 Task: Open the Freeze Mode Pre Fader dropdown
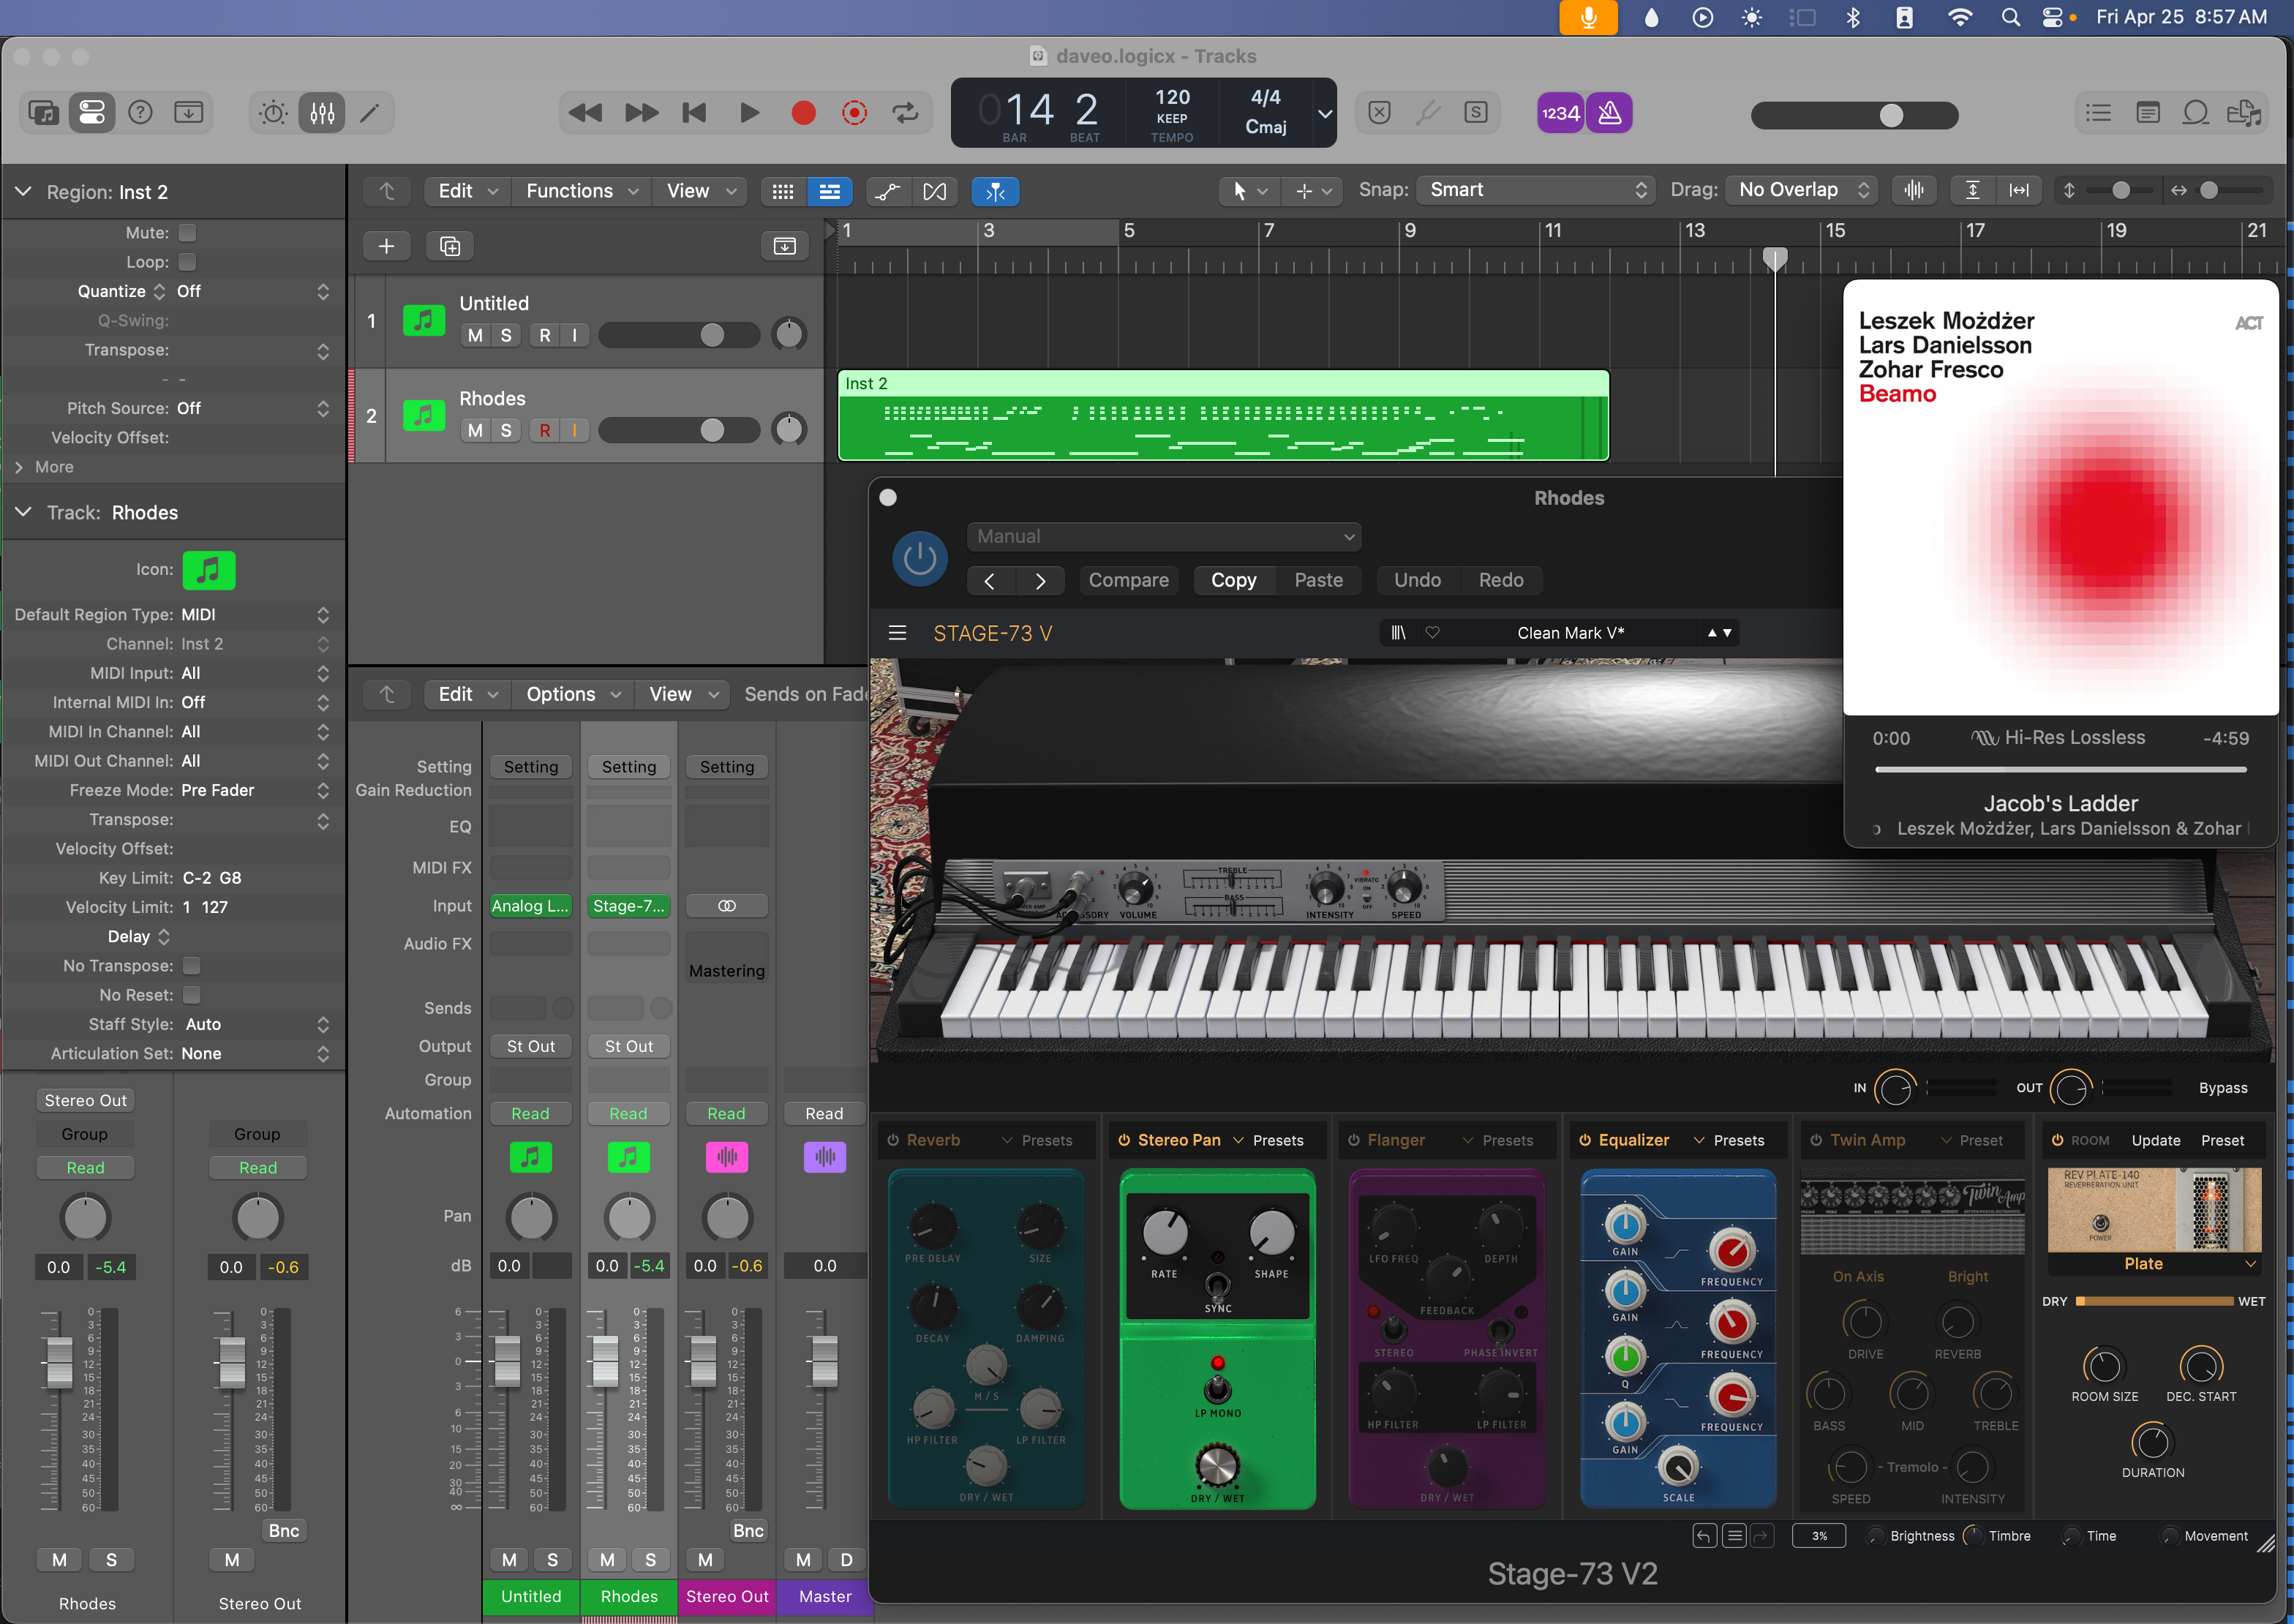(x=255, y=791)
